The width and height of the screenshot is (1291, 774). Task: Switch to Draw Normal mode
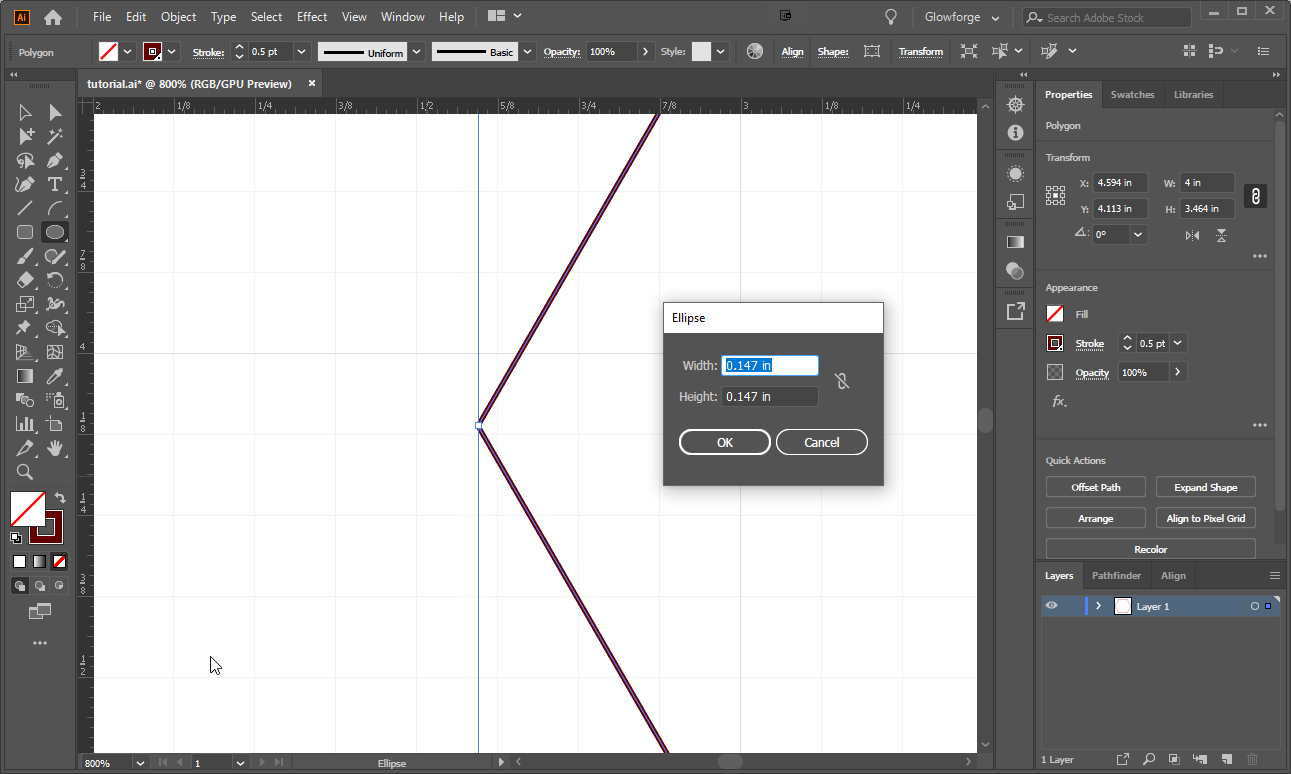tap(20, 586)
